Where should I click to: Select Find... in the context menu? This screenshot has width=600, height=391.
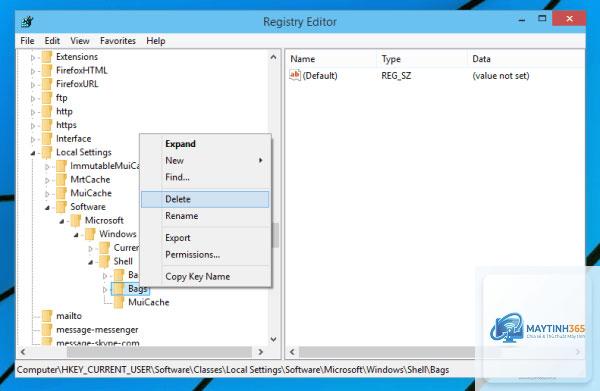[x=205, y=177]
